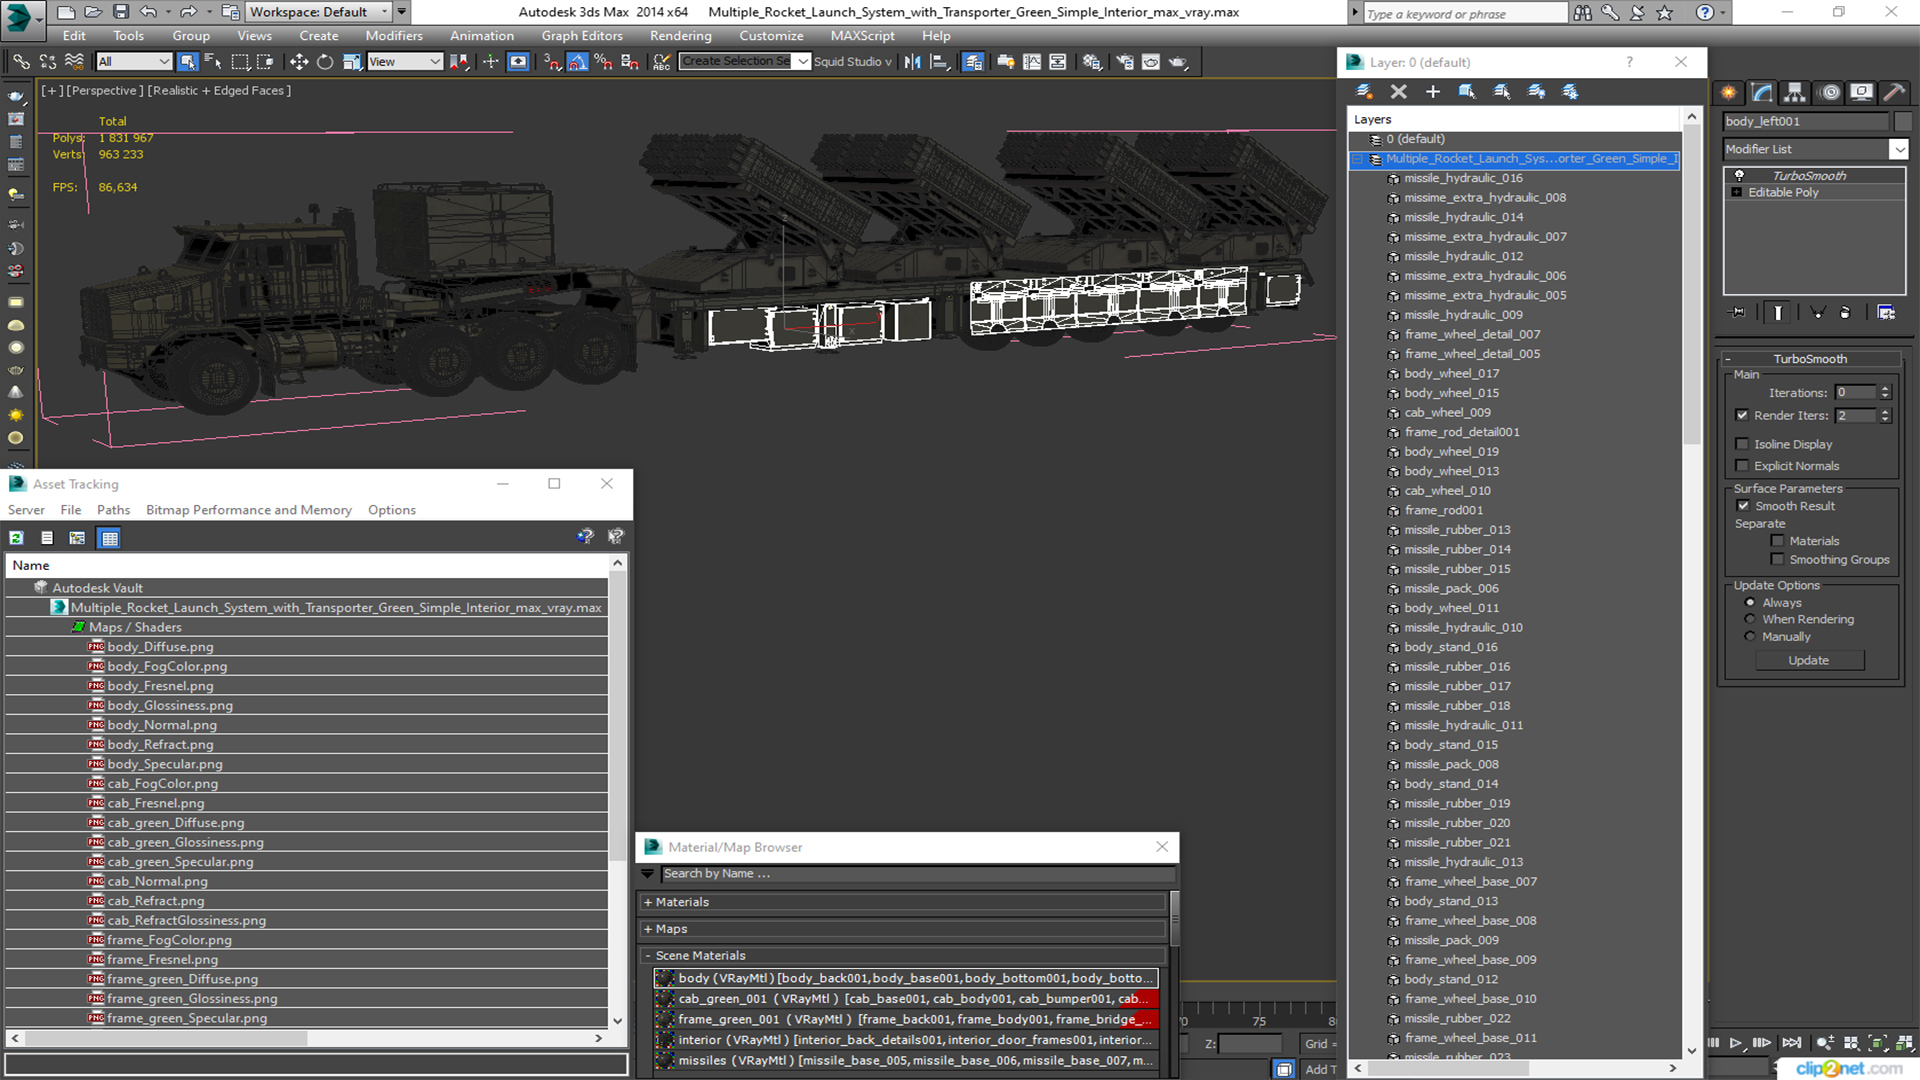Open the Display command panel tab
1920x1080 pixels.
[1861, 92]
